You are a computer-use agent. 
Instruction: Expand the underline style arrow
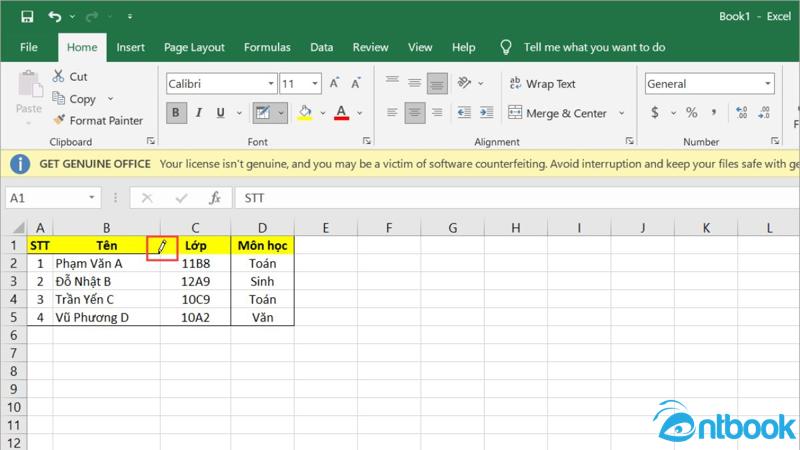(239, 113)
